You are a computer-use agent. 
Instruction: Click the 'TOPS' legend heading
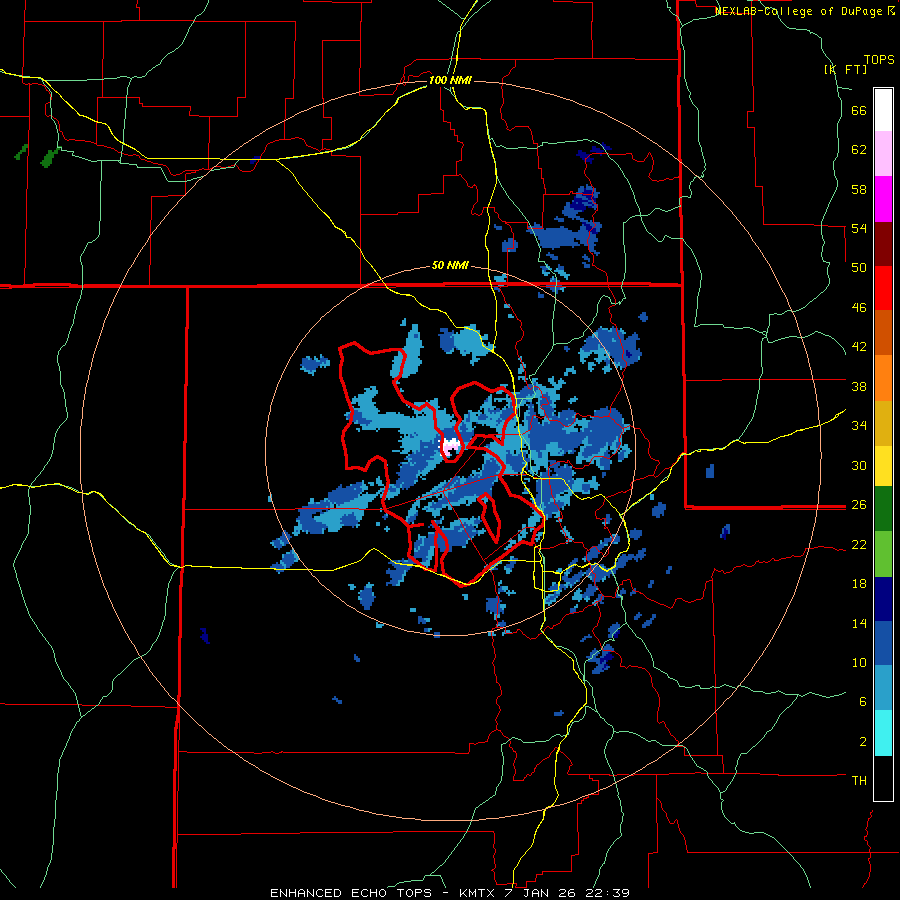[879, 60]
